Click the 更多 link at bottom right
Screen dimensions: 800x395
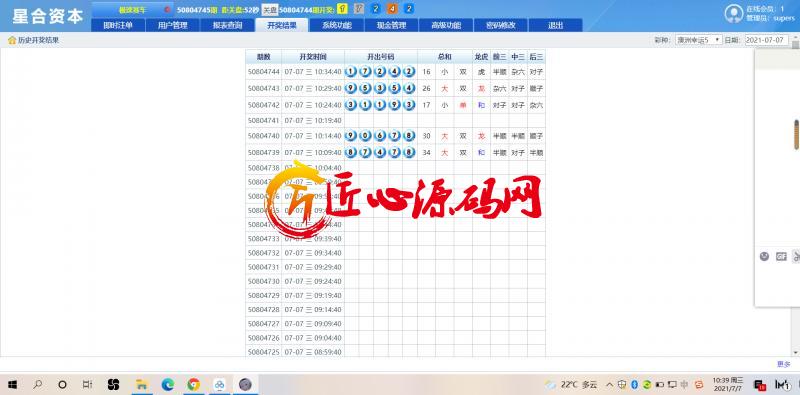784,364
